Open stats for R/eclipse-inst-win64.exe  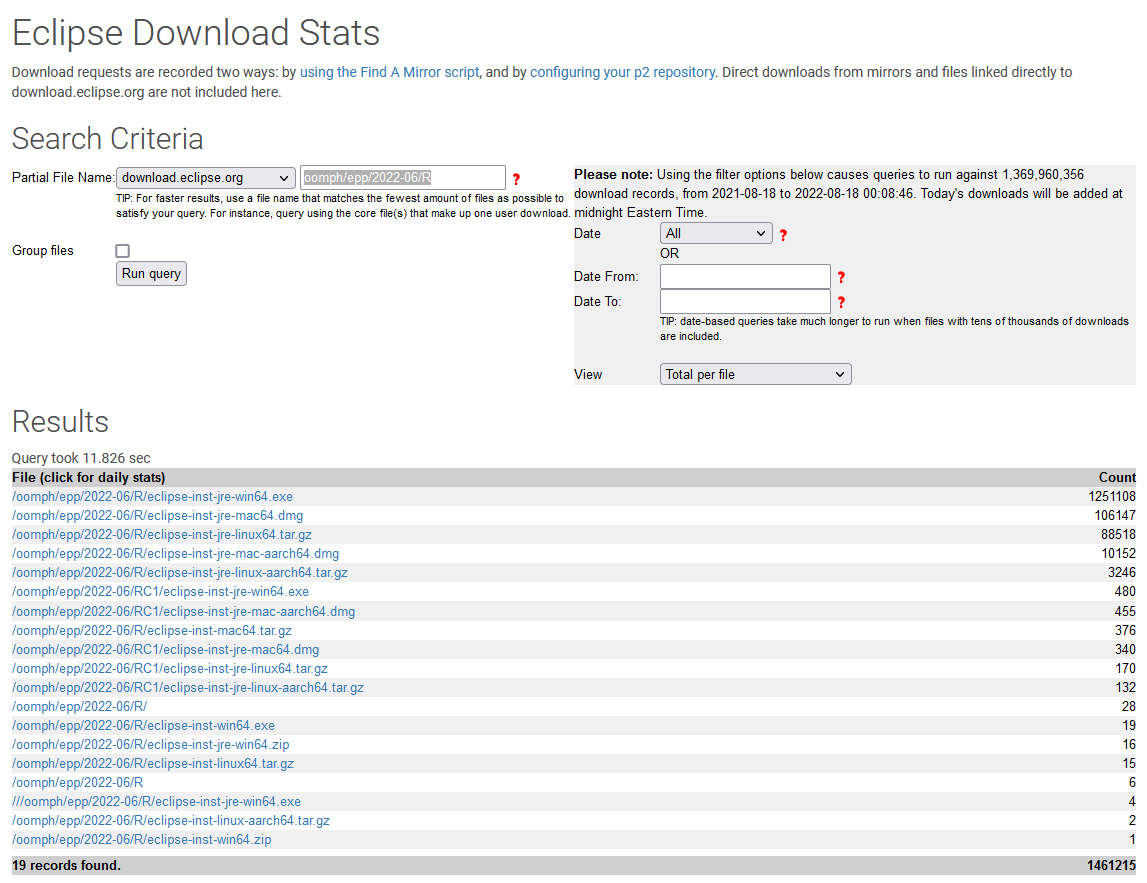point(143,726)
